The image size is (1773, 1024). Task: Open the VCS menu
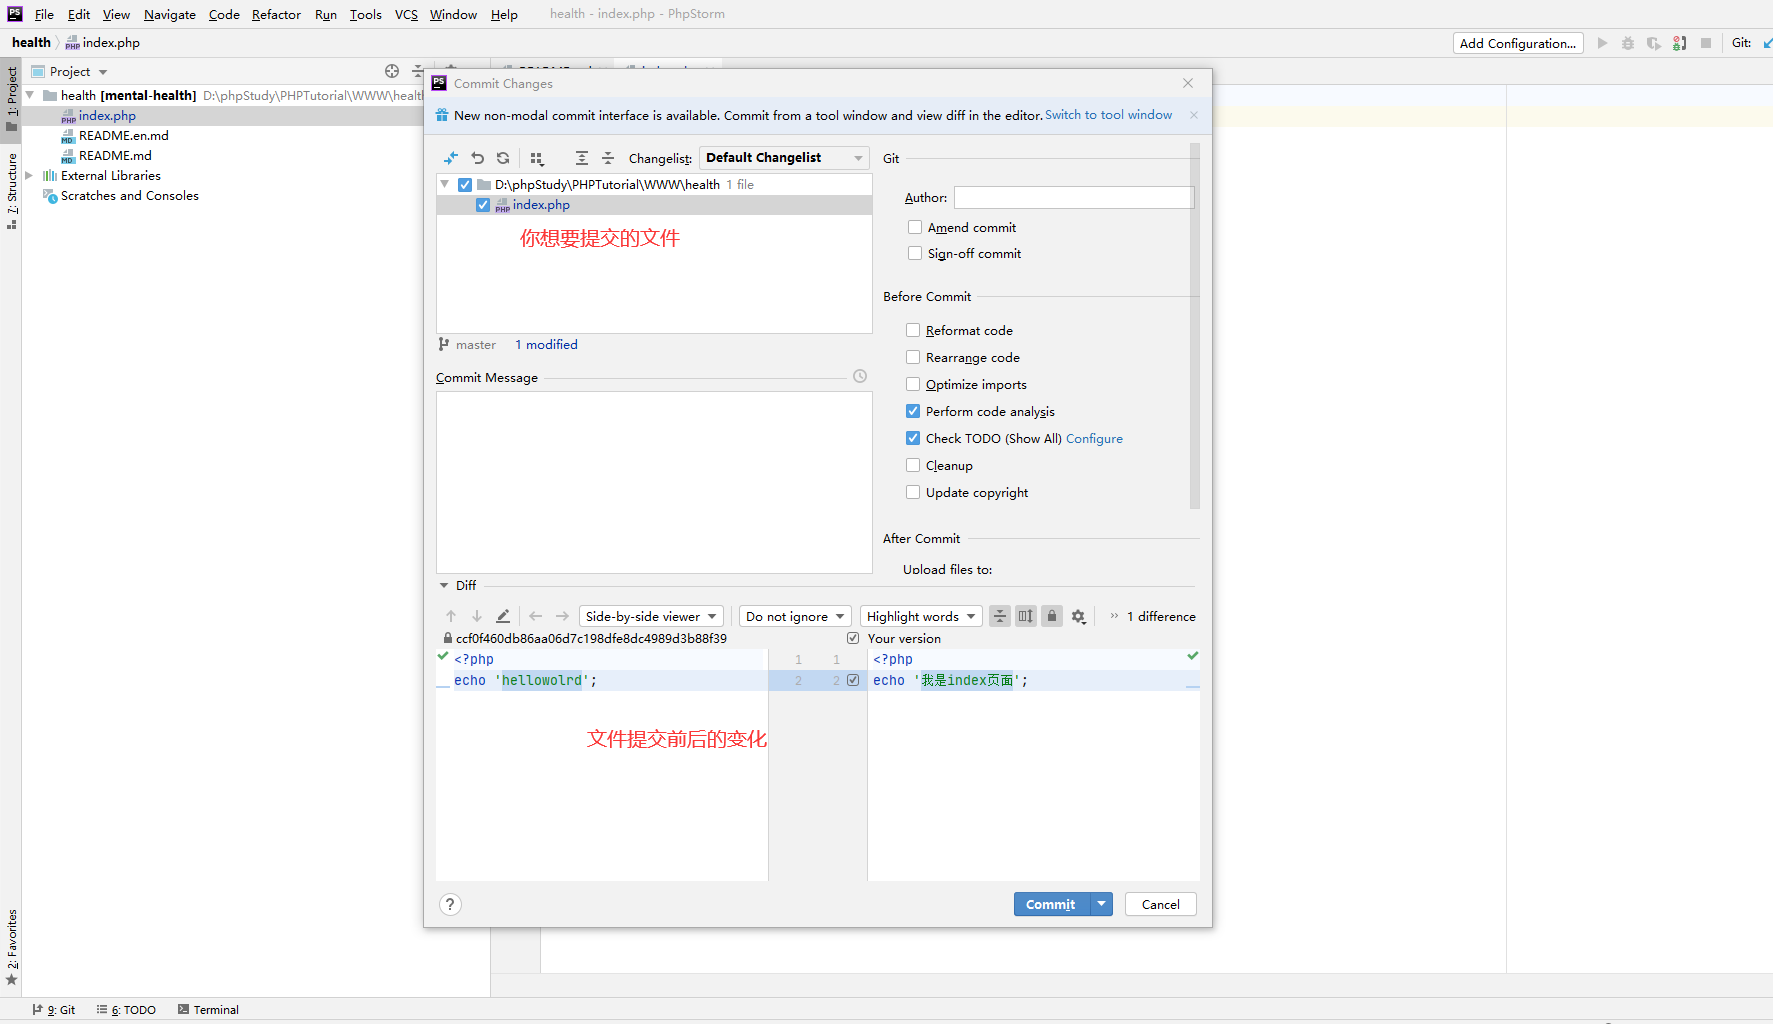click(406, 14)
